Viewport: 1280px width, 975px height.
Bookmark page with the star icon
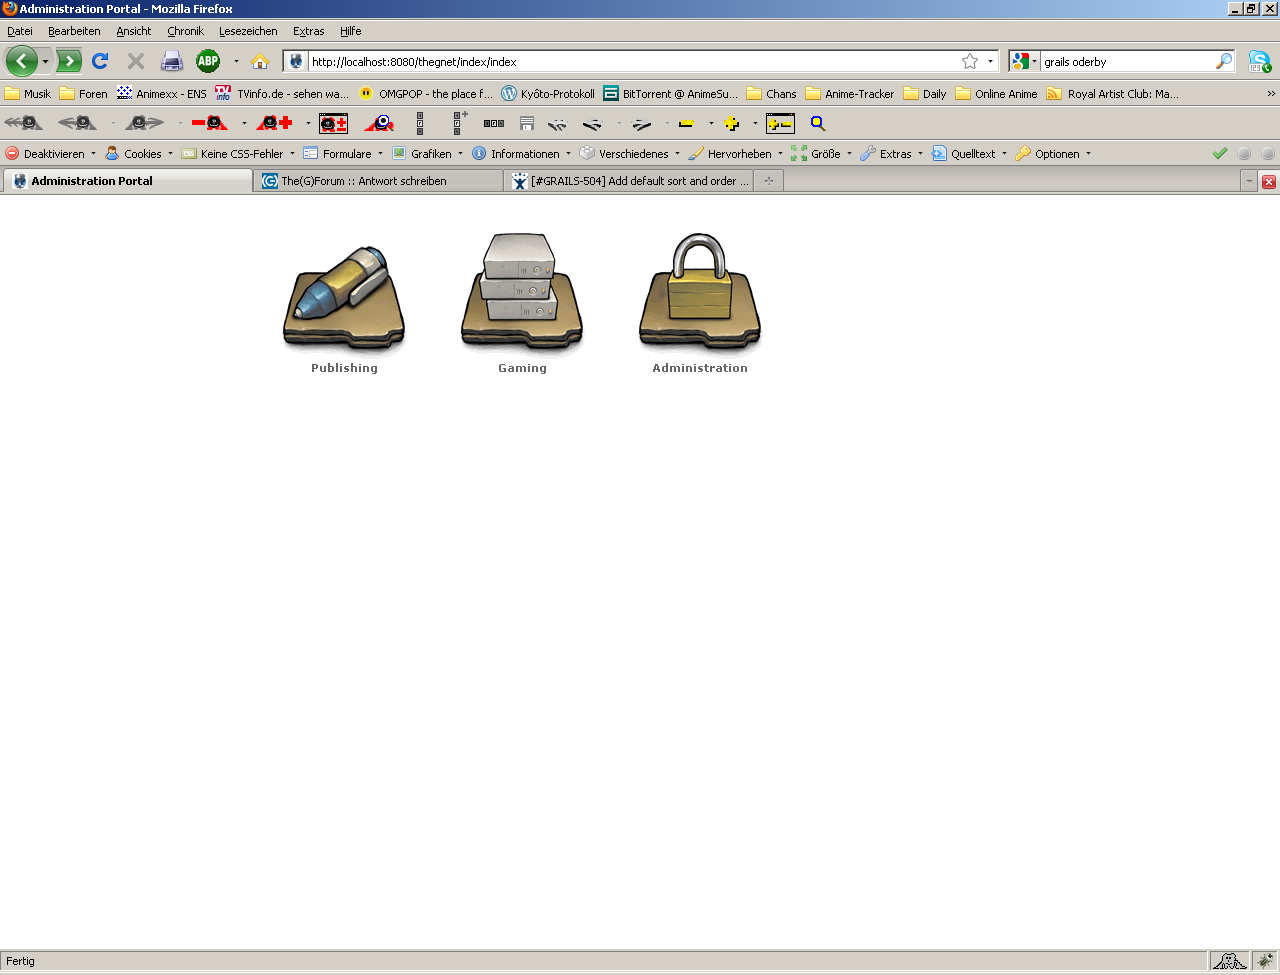coord(969,62)
